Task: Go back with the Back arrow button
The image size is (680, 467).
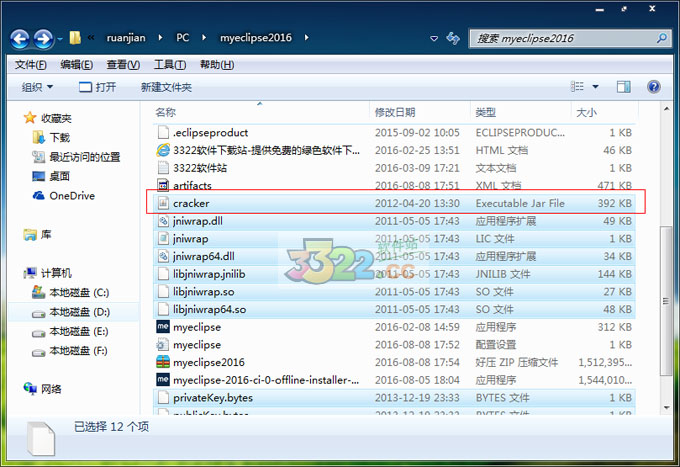Action: pos(20,39)
